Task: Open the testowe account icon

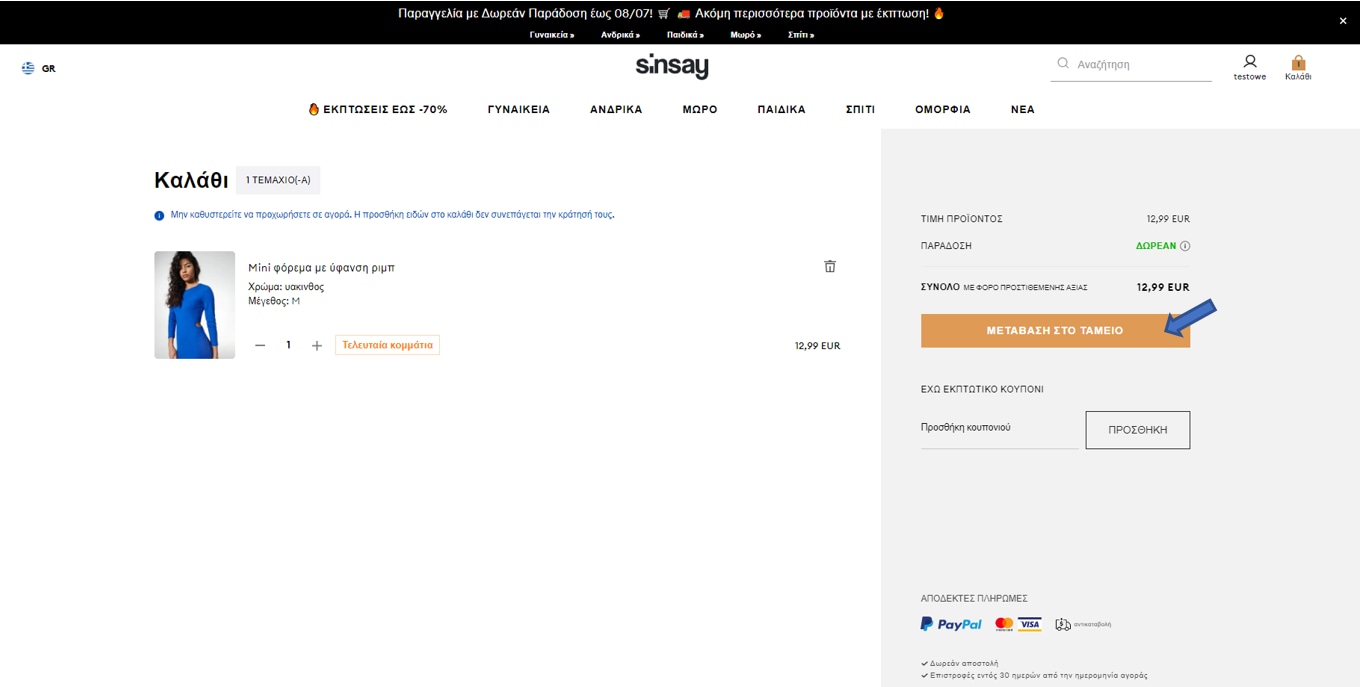Action: (x=1249, y=62)
